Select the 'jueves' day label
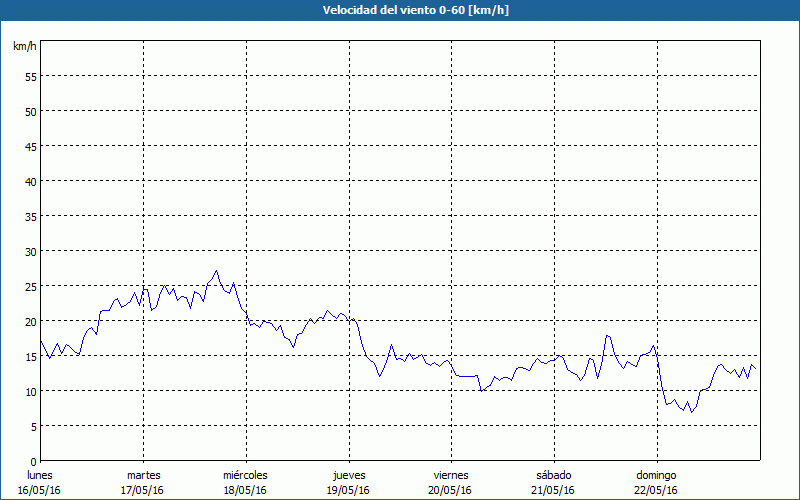800x500 pixels. (x=348, y=474)
